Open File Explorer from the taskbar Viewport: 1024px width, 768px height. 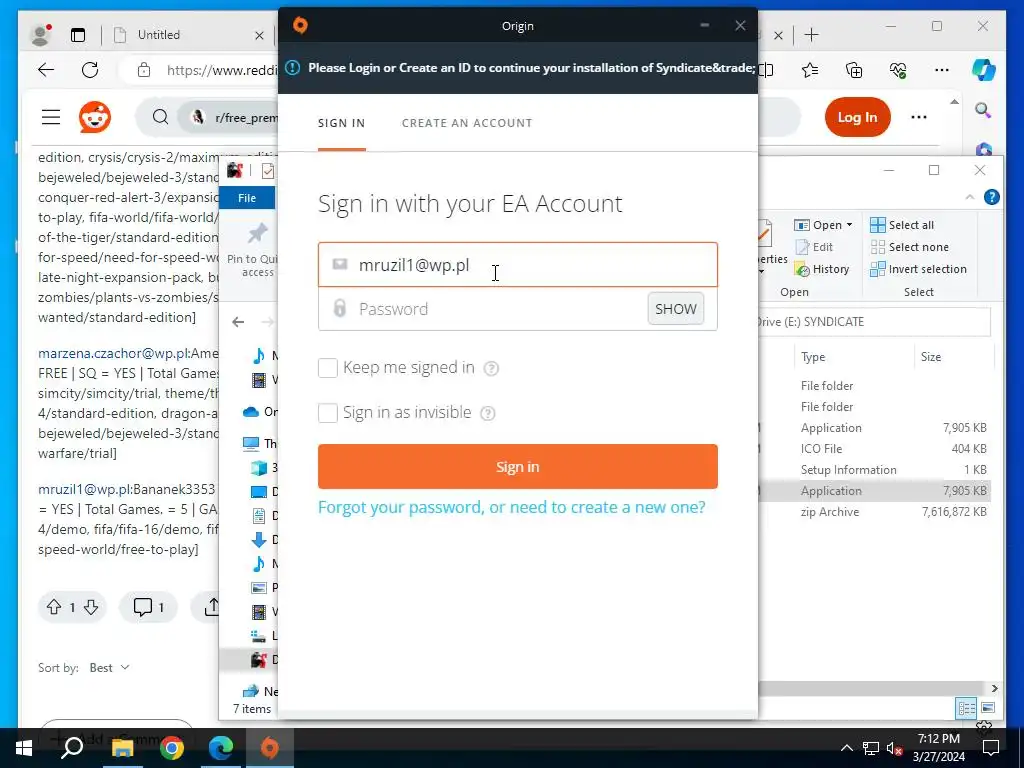pyautogui.click(x=122, y=747)
